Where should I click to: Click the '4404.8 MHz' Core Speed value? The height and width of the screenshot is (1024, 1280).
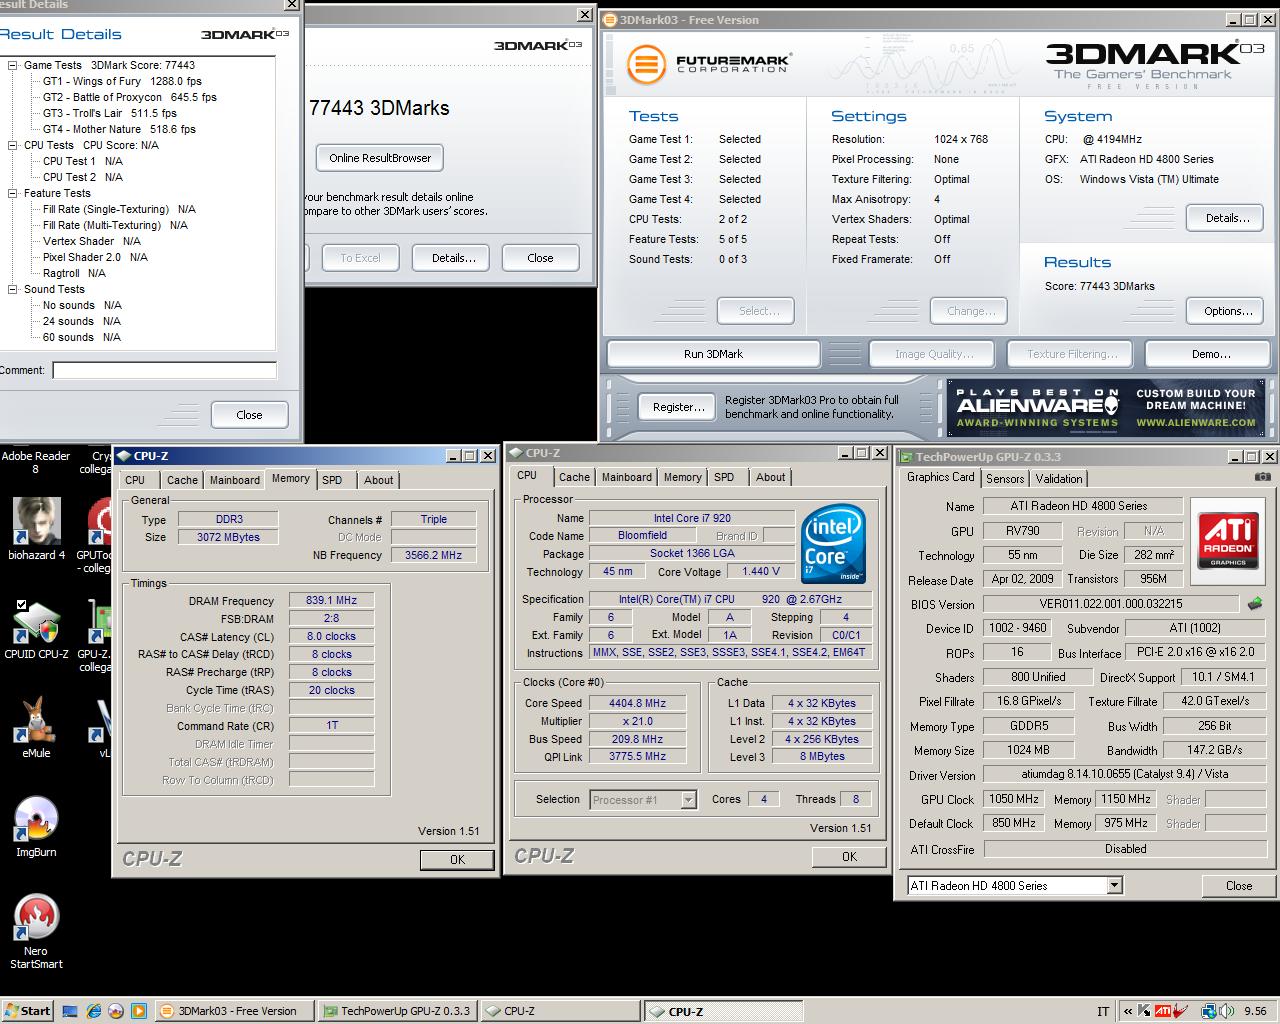point(637,703)
